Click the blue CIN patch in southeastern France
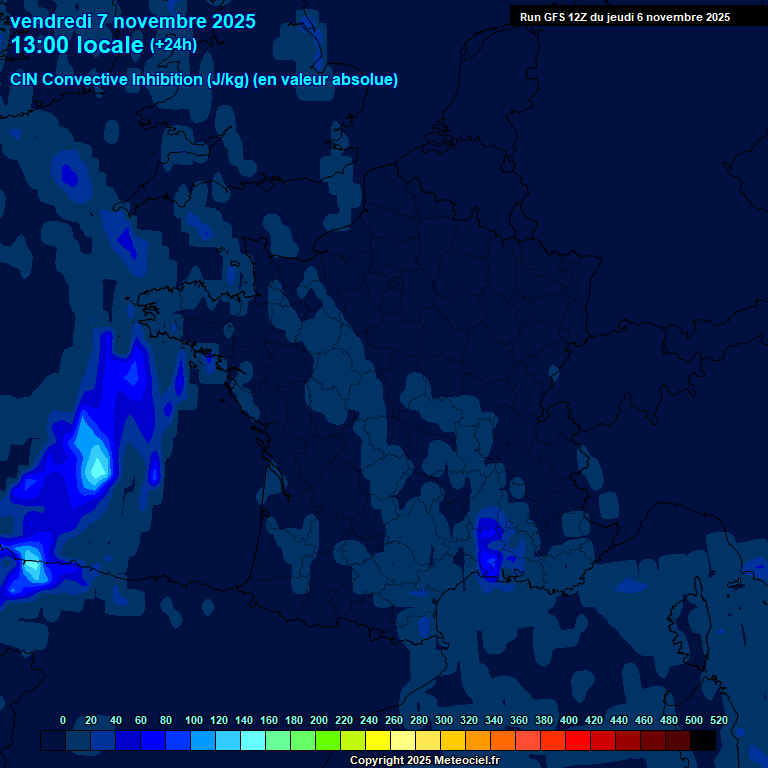The height and width of the screenshot is (768, 768). click(x=490, y=548)
